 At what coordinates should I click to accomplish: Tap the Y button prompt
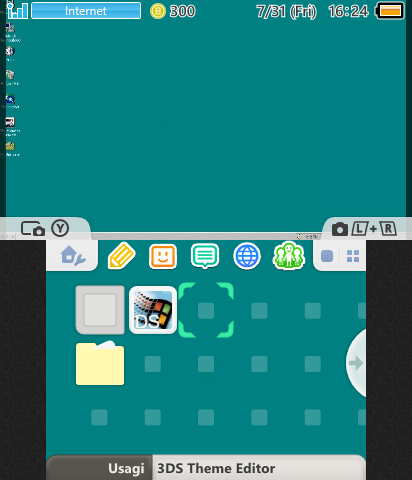coord(60,228)
